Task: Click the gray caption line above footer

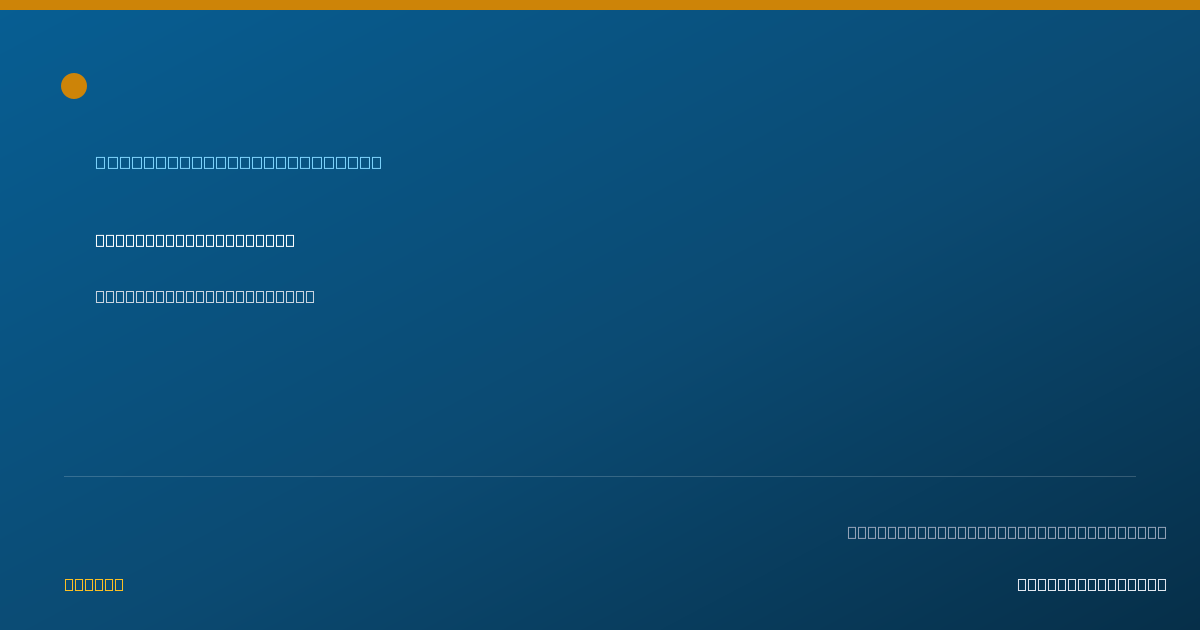Action: point(1007,532)
